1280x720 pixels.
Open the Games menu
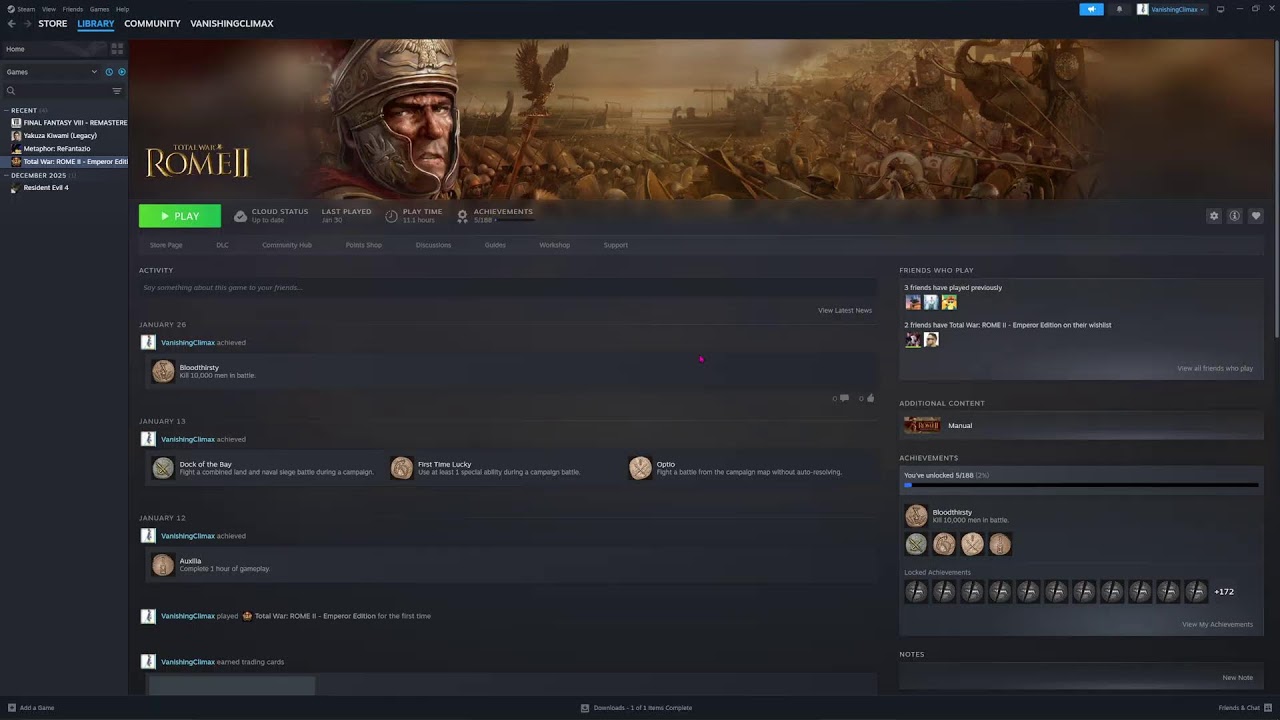99,9
